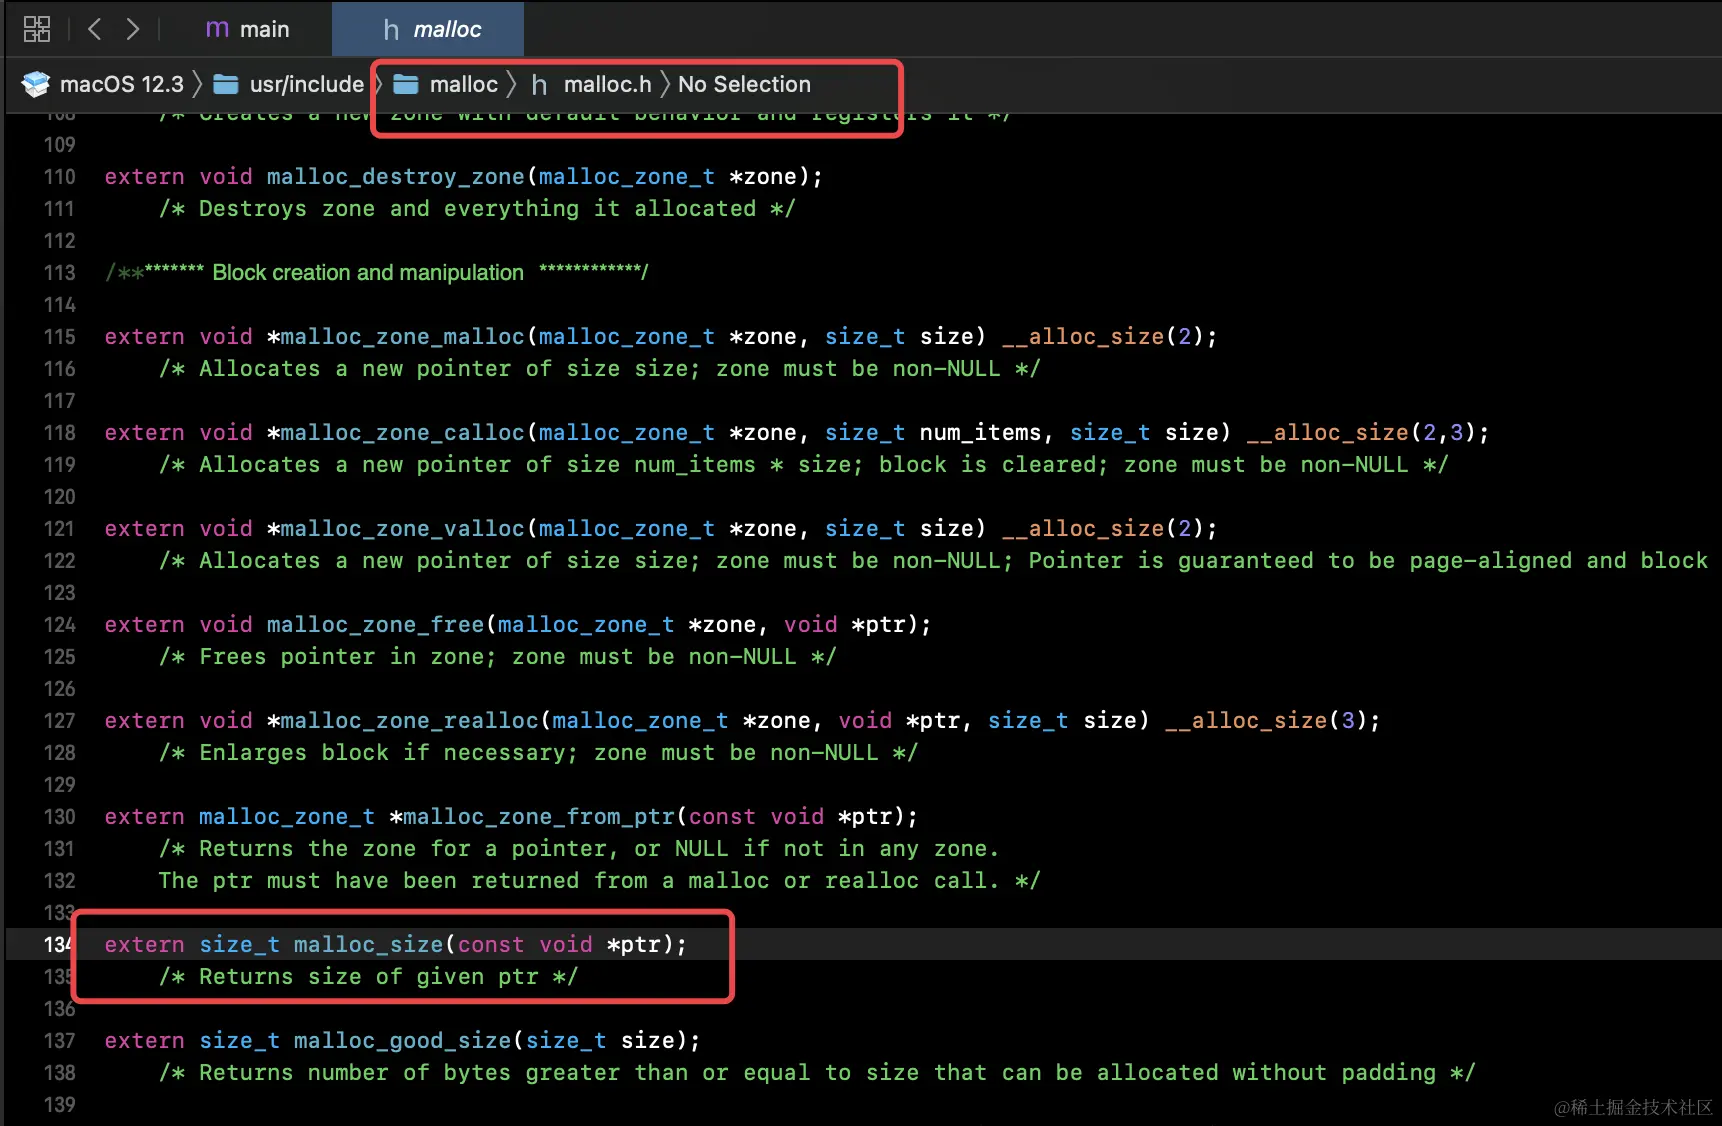The width and height of the screenshot is (1722, 1126).
Task: Click 'The ptr must have been returned' comment
Action: [599, 881]
